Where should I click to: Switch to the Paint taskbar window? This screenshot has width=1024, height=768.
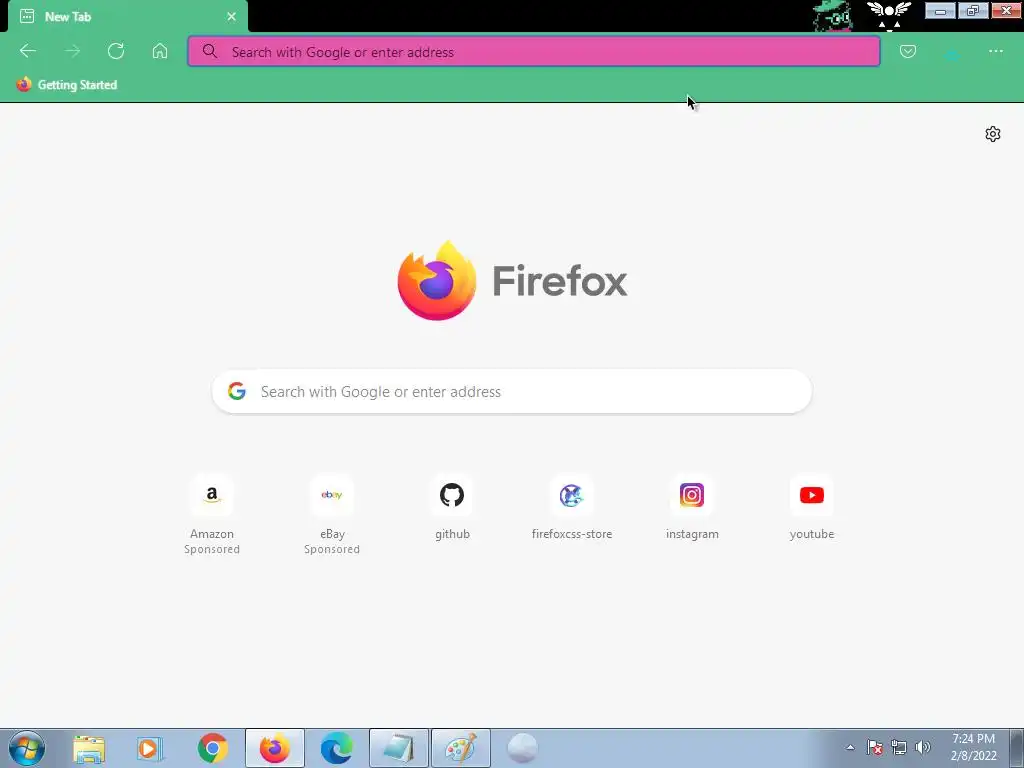pyautogui.click(x=461, y=748)
